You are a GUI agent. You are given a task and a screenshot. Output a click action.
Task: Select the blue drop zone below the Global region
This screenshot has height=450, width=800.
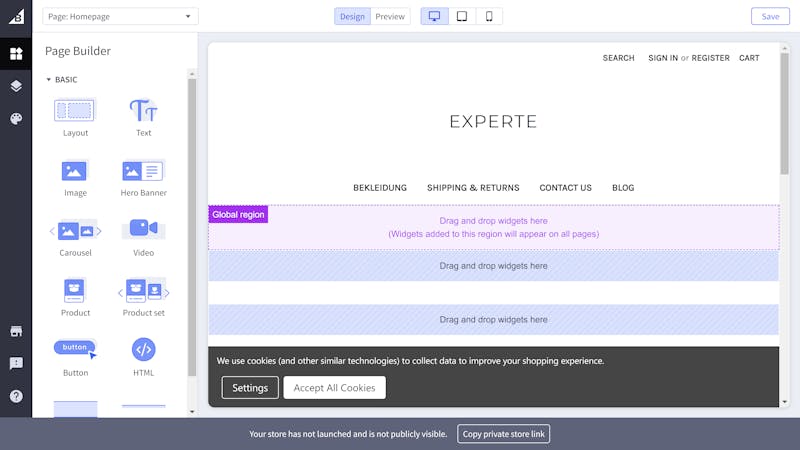tap(493, 266)
